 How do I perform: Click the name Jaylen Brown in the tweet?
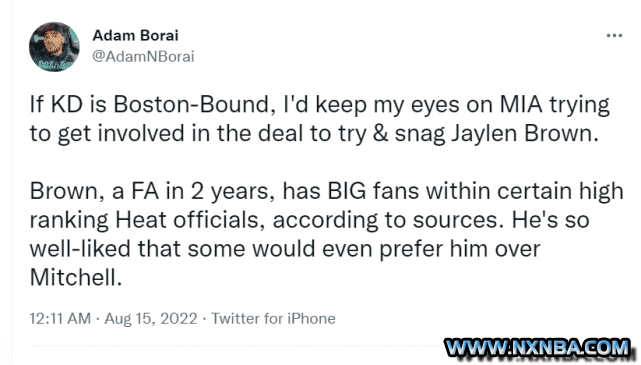[522, 134]
